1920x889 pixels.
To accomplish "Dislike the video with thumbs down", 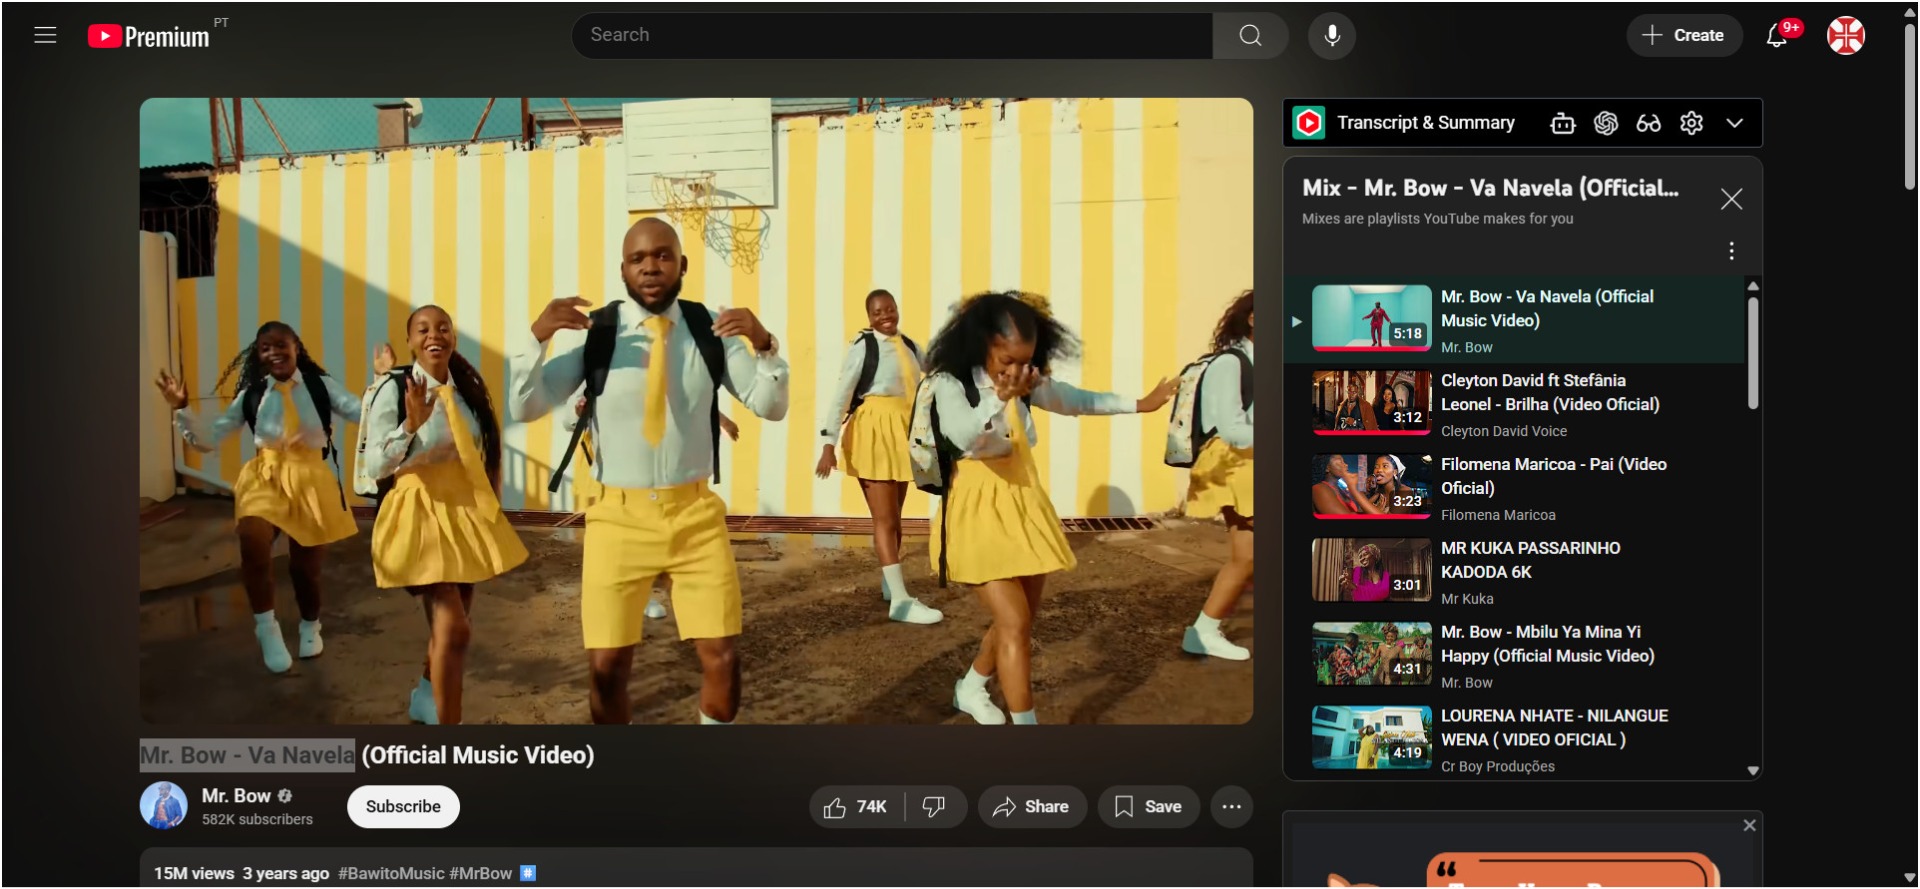I will coord(934,807).
